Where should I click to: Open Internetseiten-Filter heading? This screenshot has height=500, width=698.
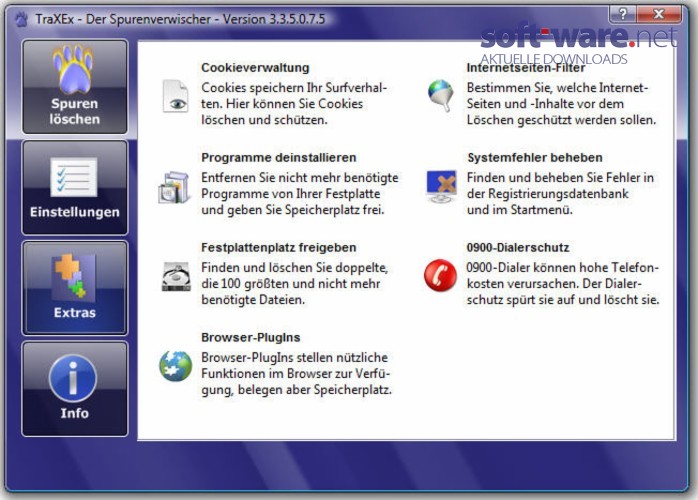click(x=526, y=68)
